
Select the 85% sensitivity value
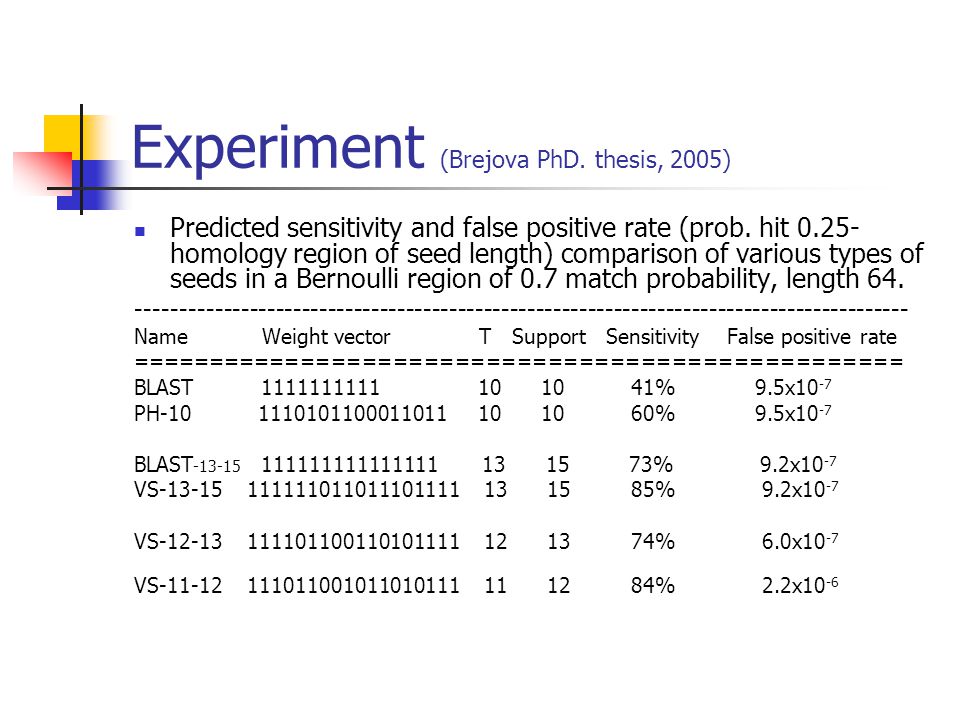click(653, 490)
